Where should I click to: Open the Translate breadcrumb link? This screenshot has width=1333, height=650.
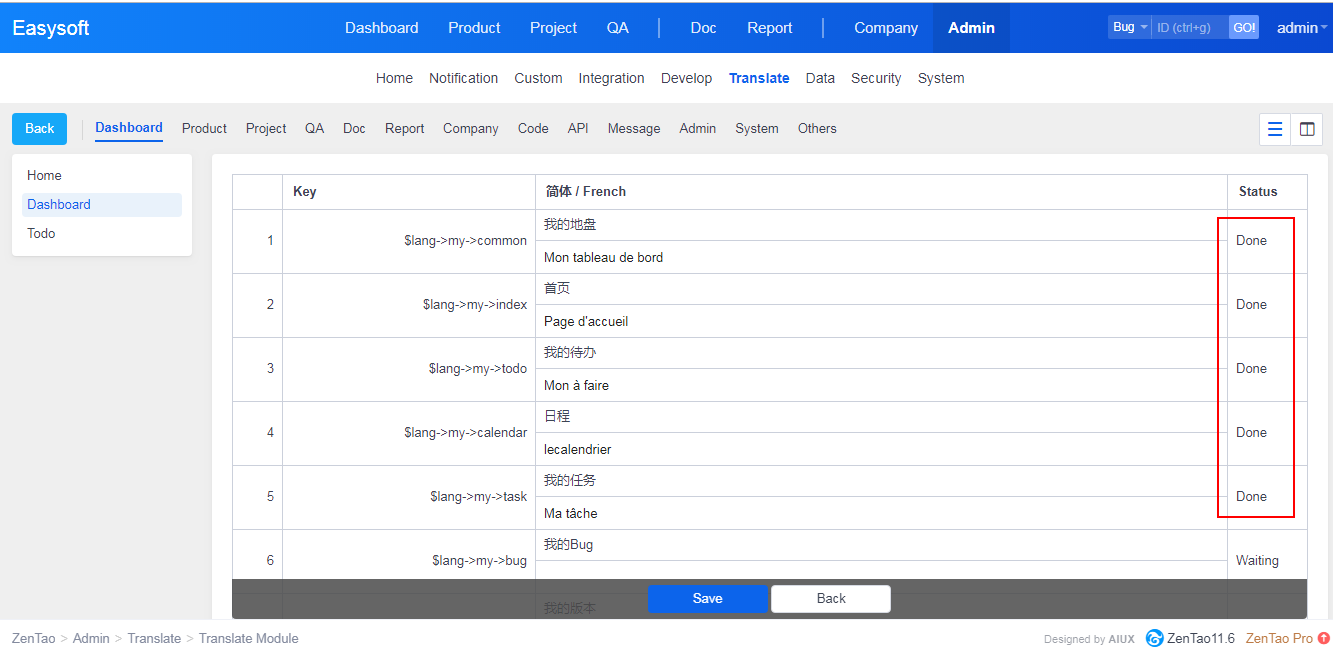click(154, 638)
